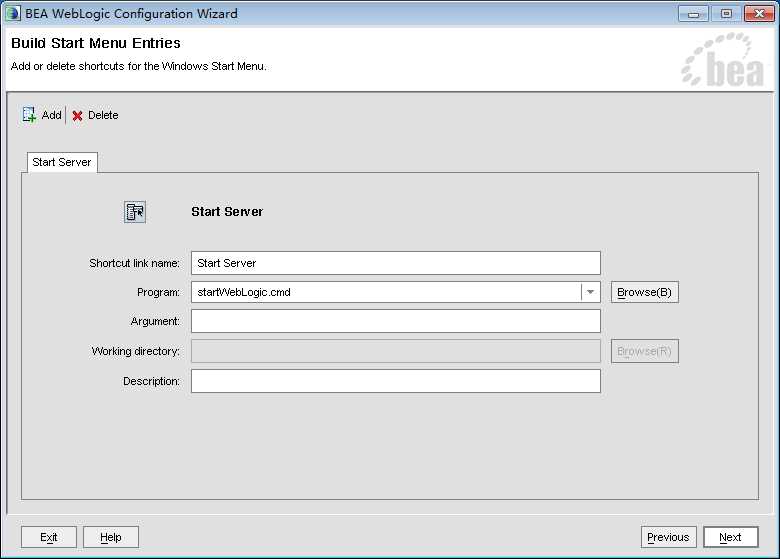Screen dimensions: 780x559
Task: Minimize the Configuration Wizard window
Action: click(x=693, y=14)
